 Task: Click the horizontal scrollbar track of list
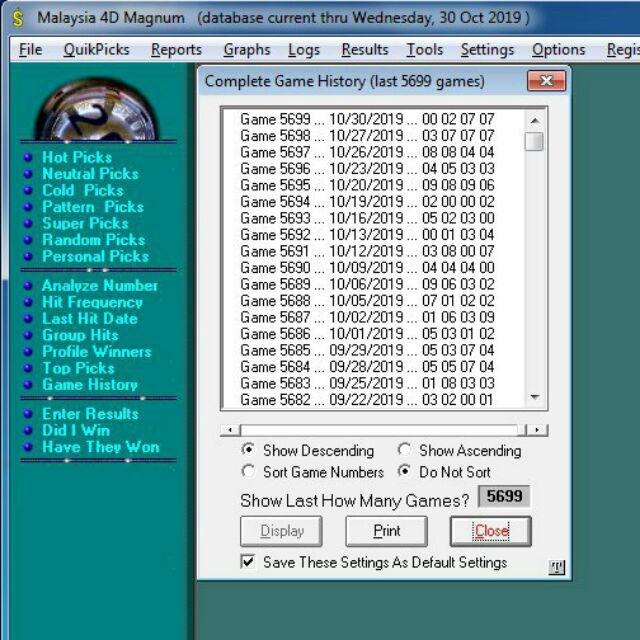tap(380, 430)
